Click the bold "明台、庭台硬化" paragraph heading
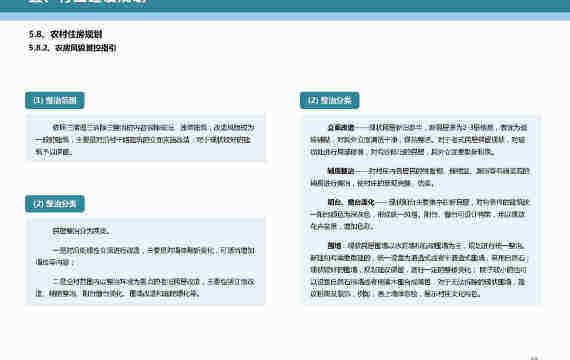The width and height of the screenshot is (570, 360). point(351,202)
